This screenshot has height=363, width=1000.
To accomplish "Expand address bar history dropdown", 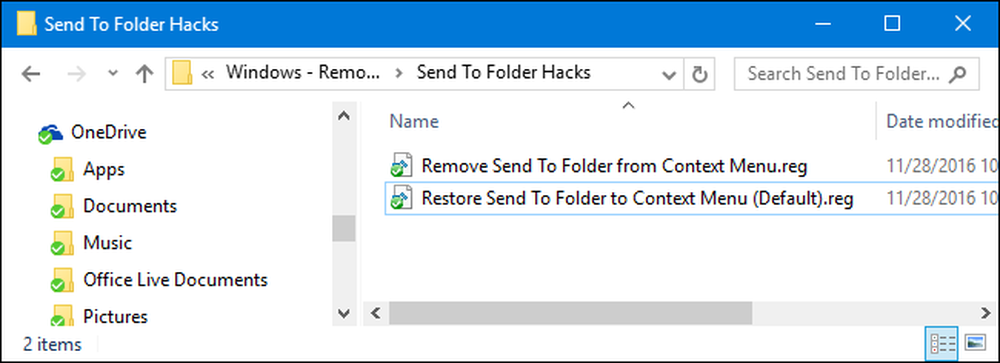I will (669, 75).
